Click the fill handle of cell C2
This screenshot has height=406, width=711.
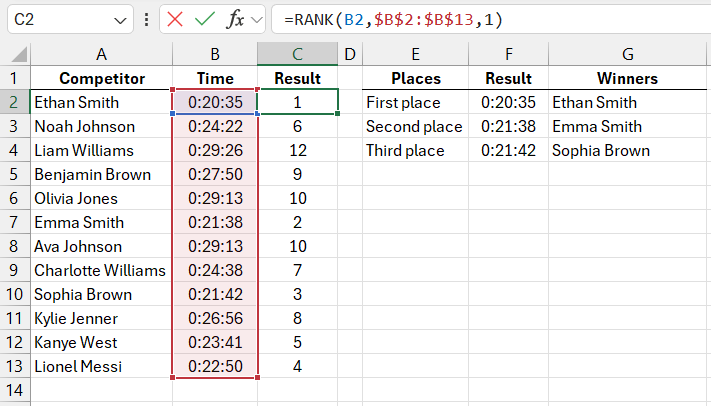pos(337,113)
